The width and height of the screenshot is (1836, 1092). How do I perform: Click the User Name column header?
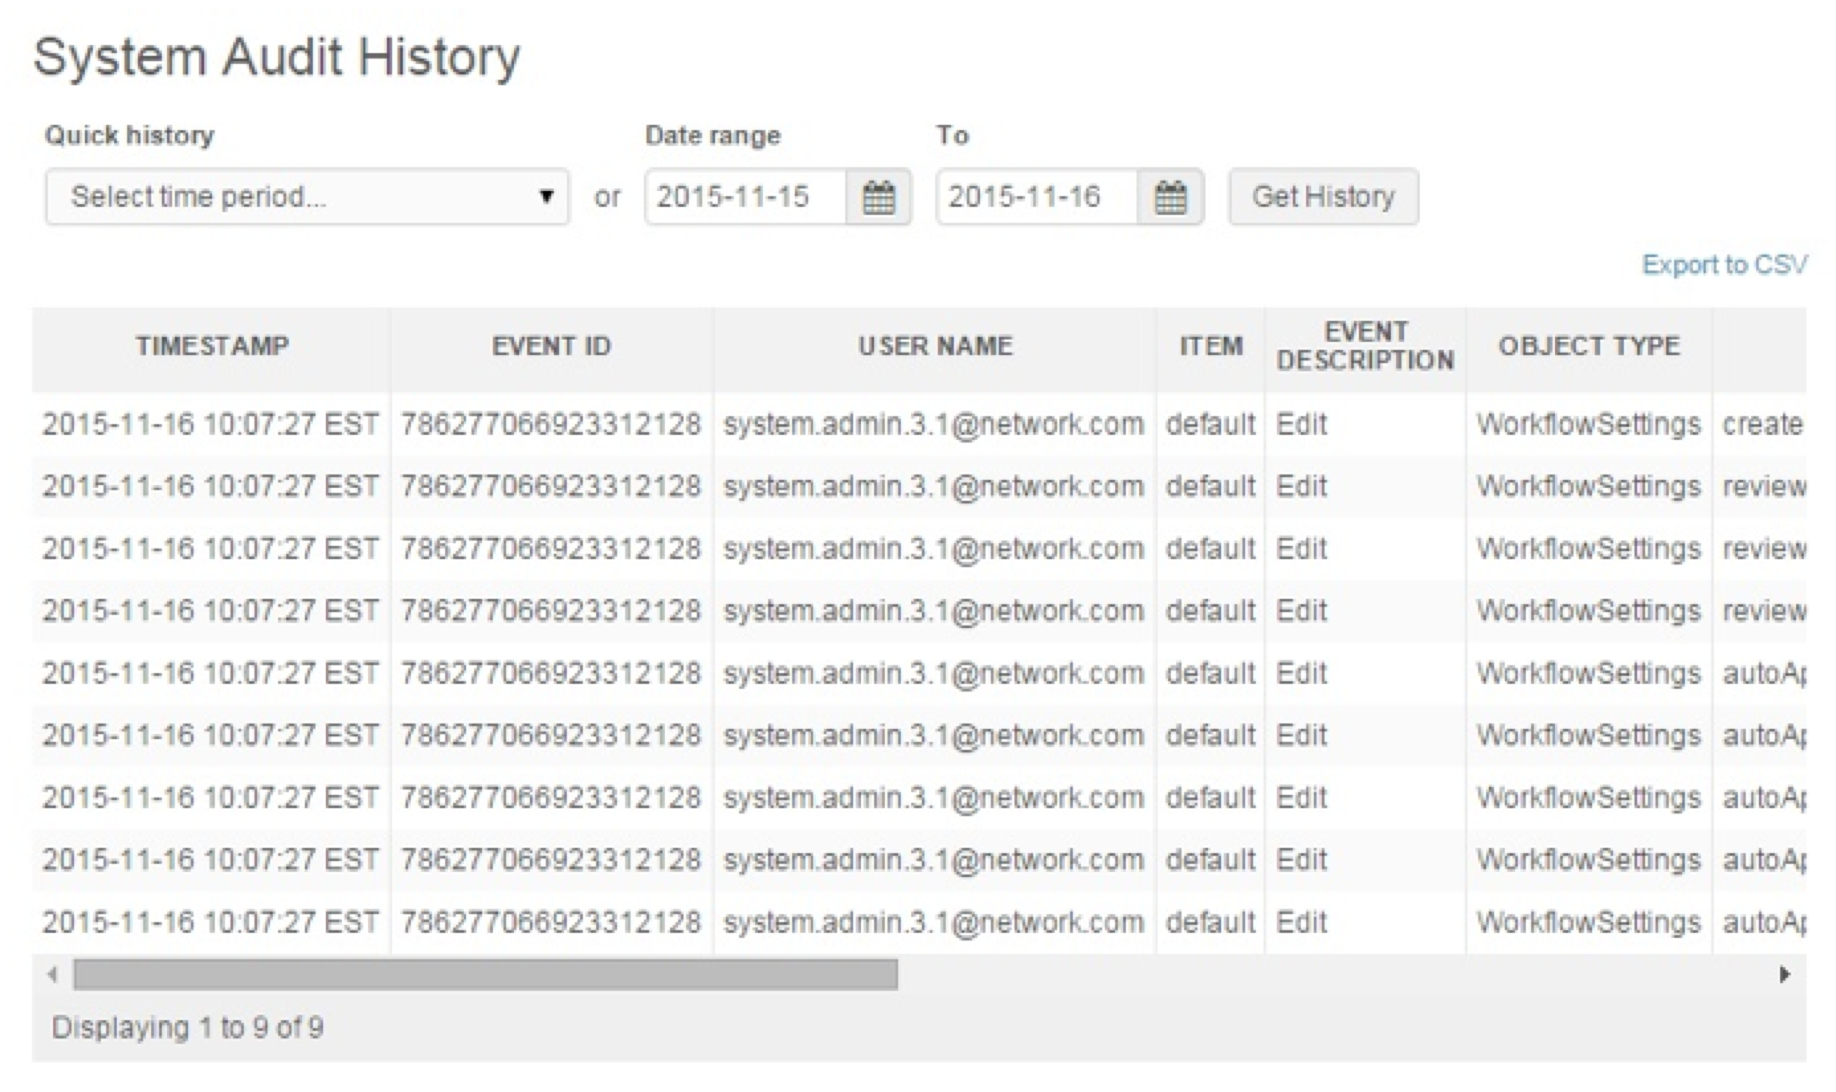[x=935, y=346]
